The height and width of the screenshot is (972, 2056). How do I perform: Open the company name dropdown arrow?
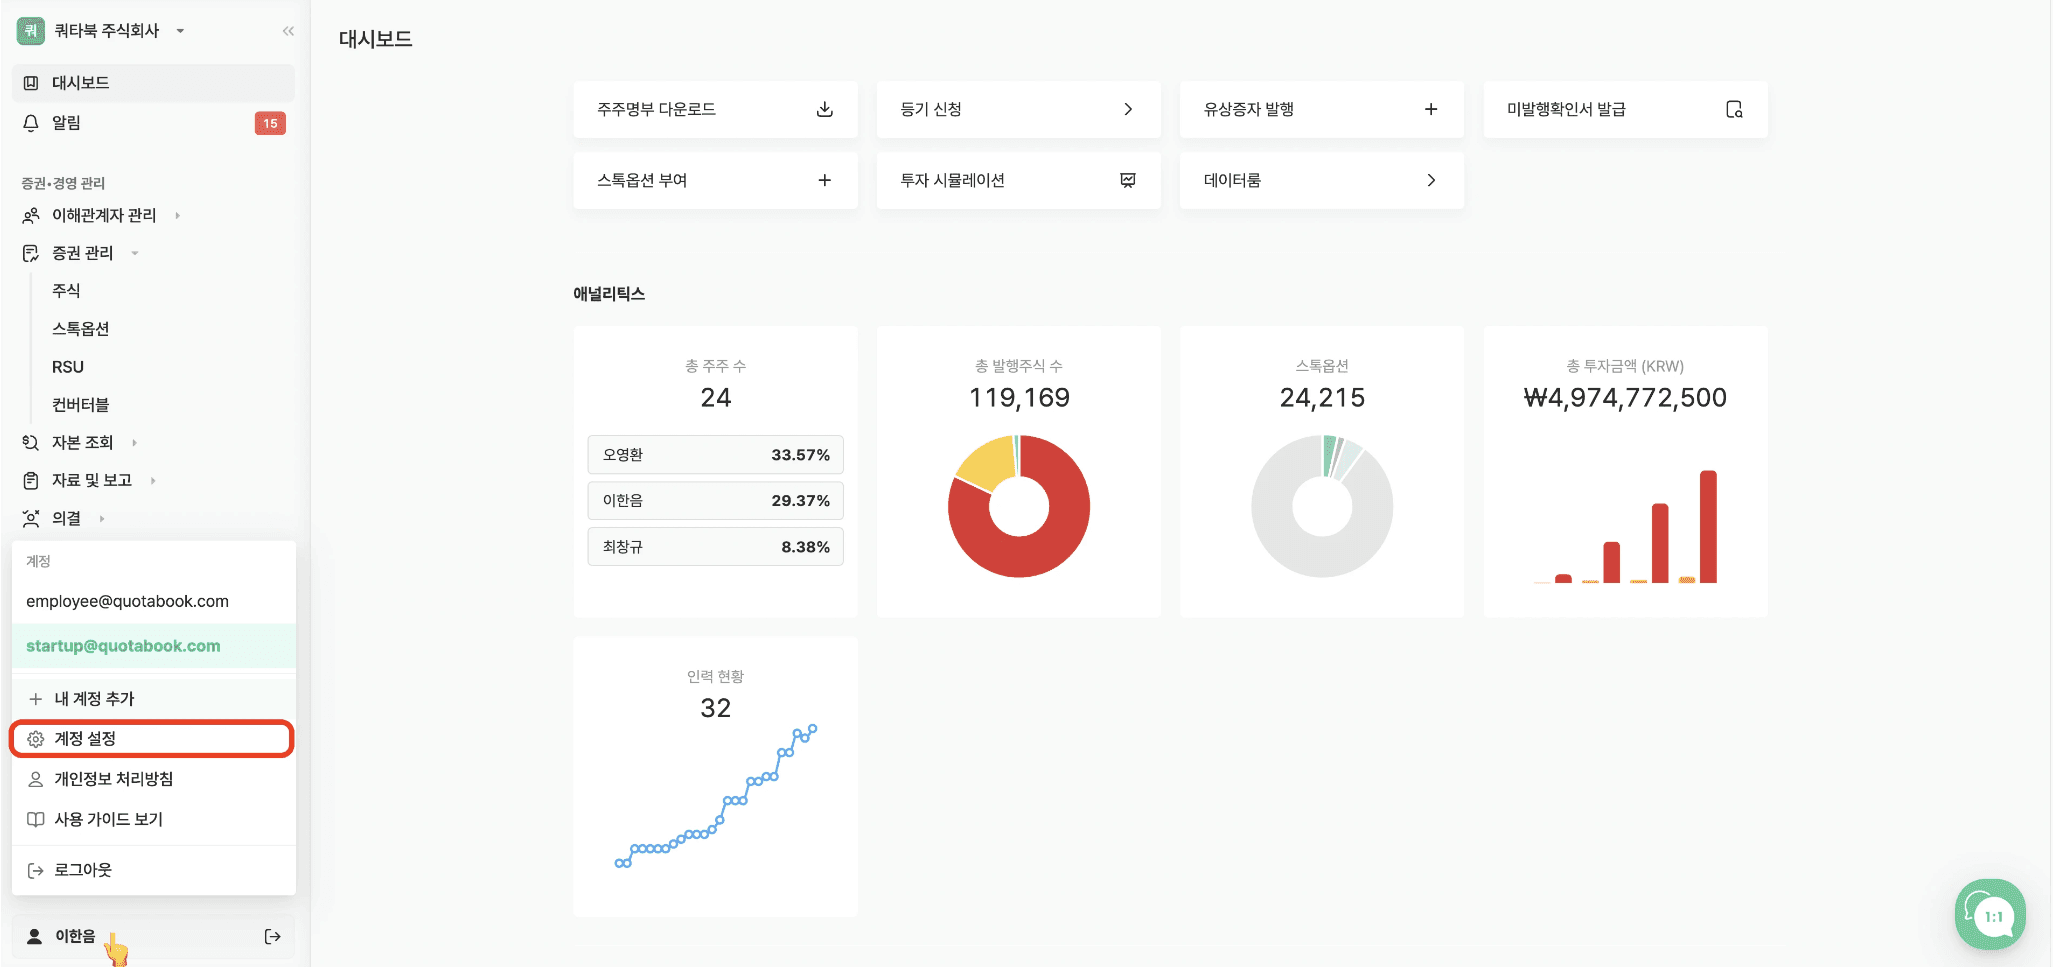(x=180, y=30)
